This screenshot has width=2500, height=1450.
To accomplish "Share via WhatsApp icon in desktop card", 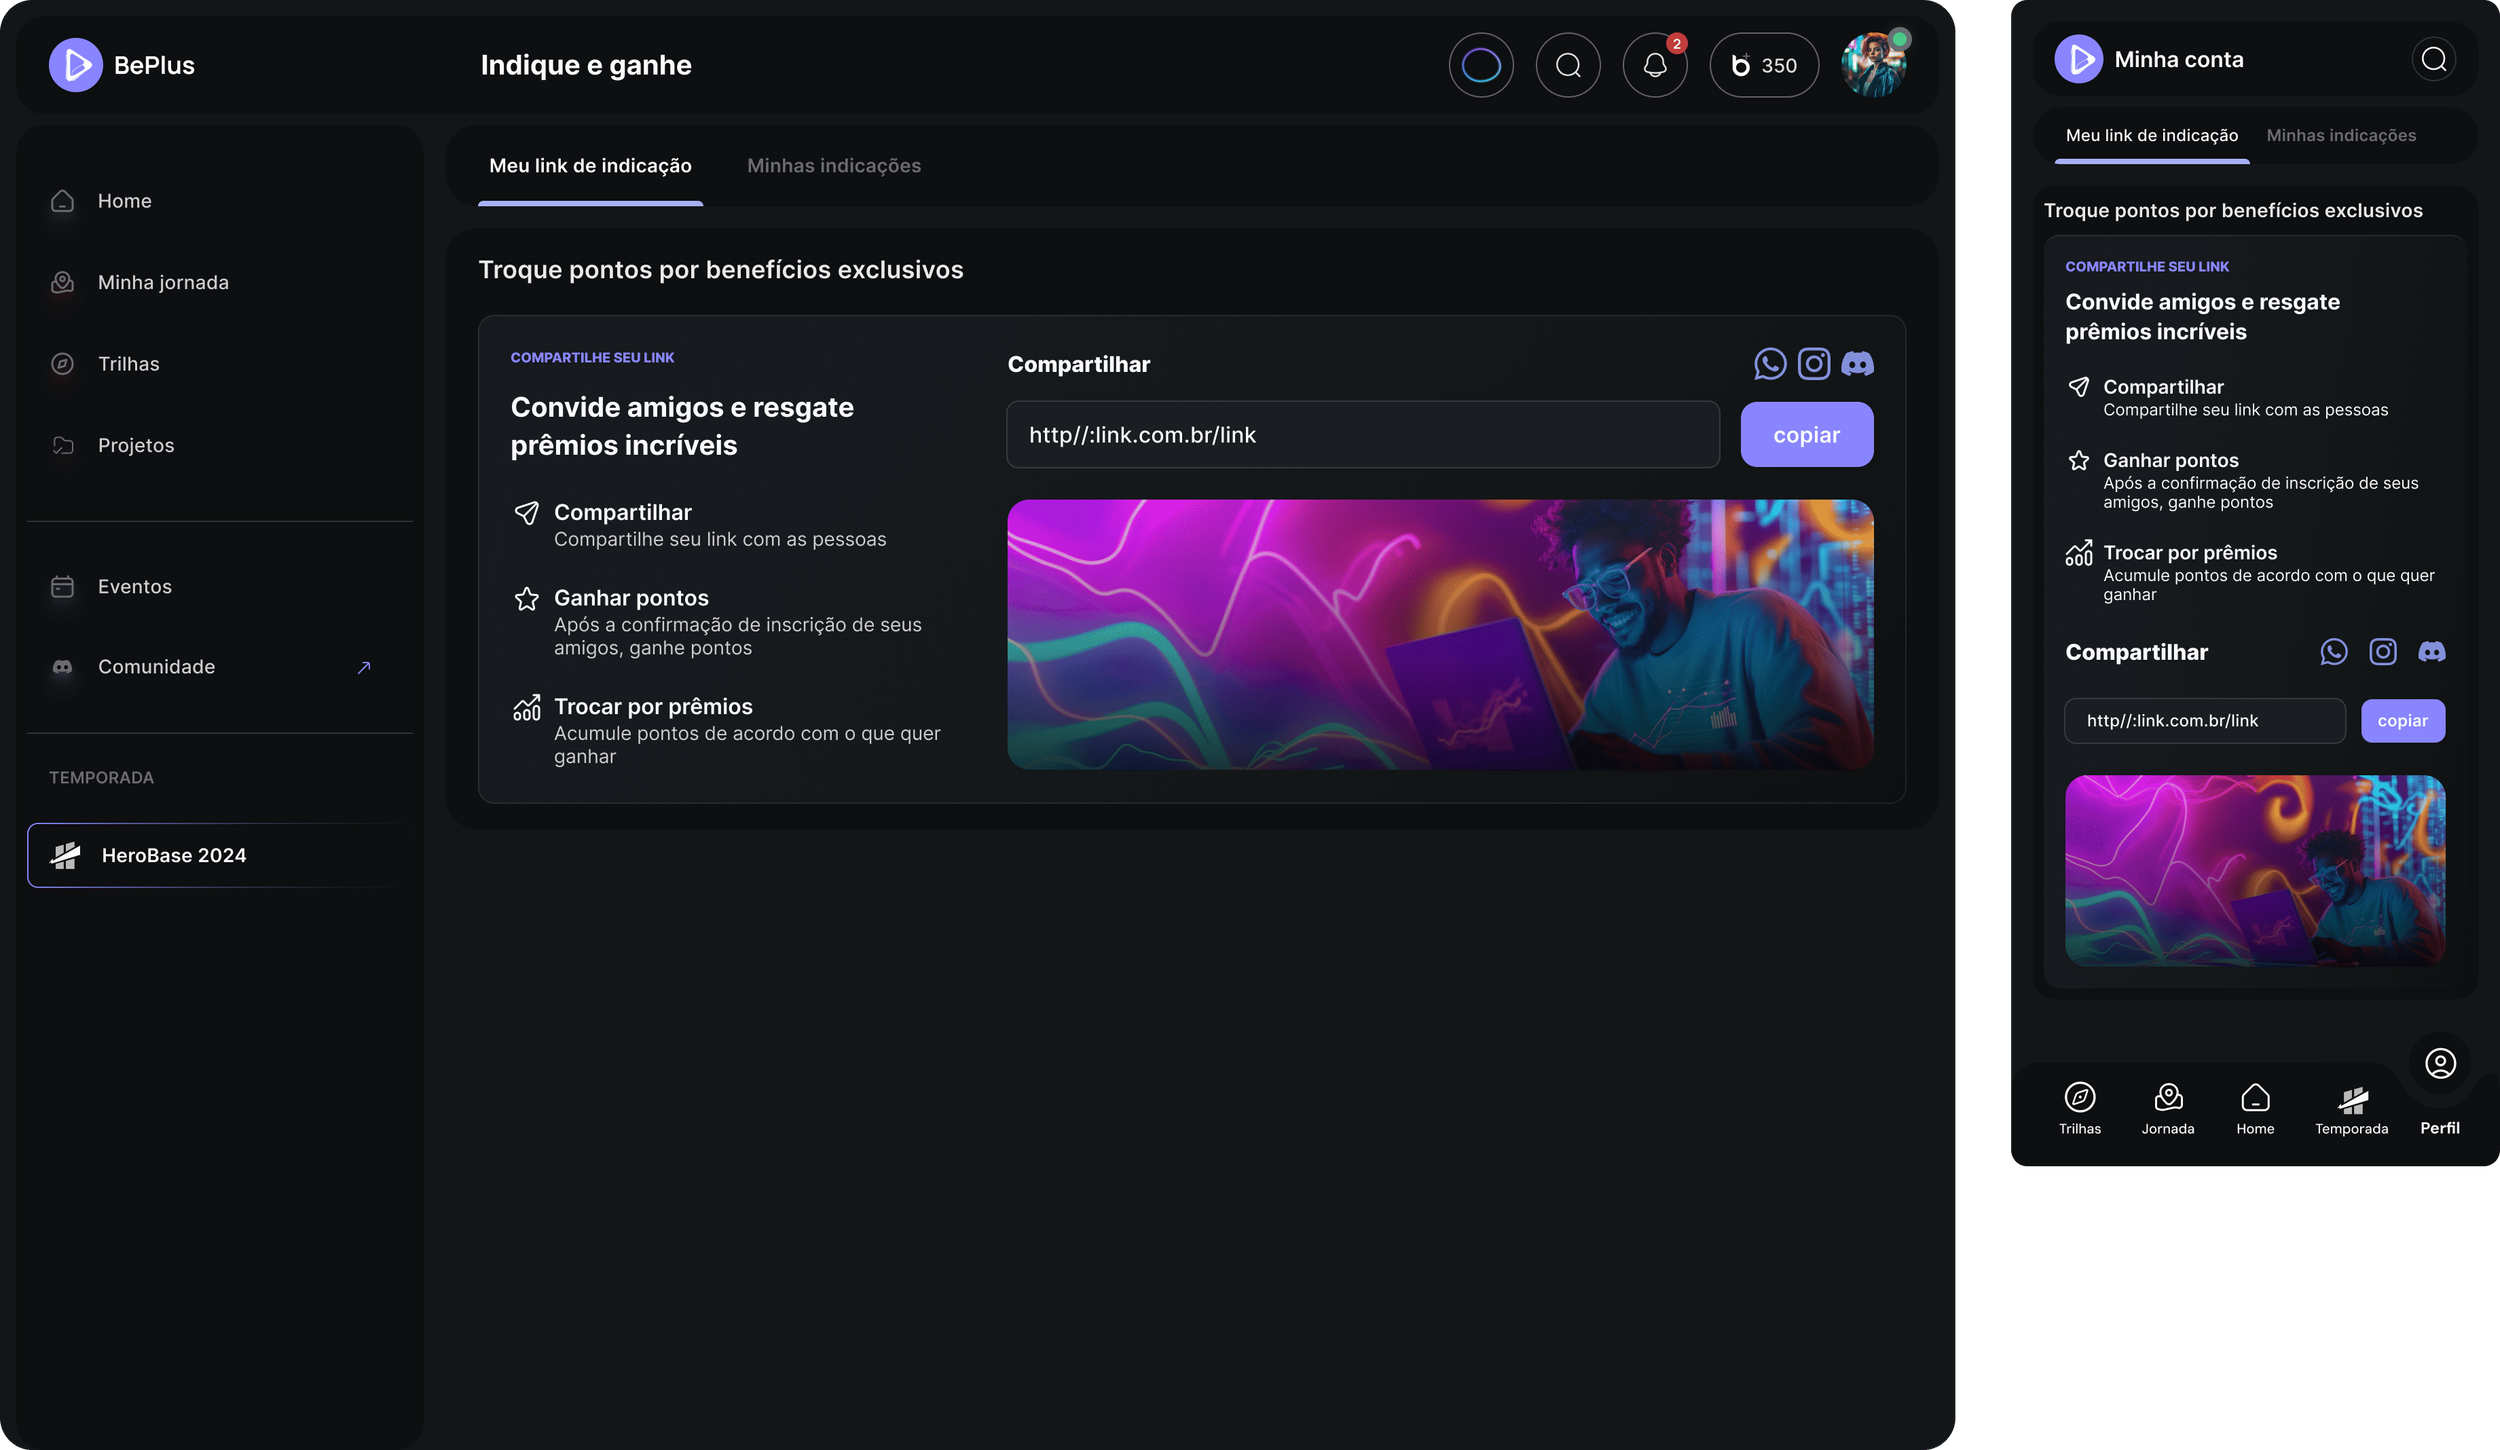I will click(x=1770, y=364).
